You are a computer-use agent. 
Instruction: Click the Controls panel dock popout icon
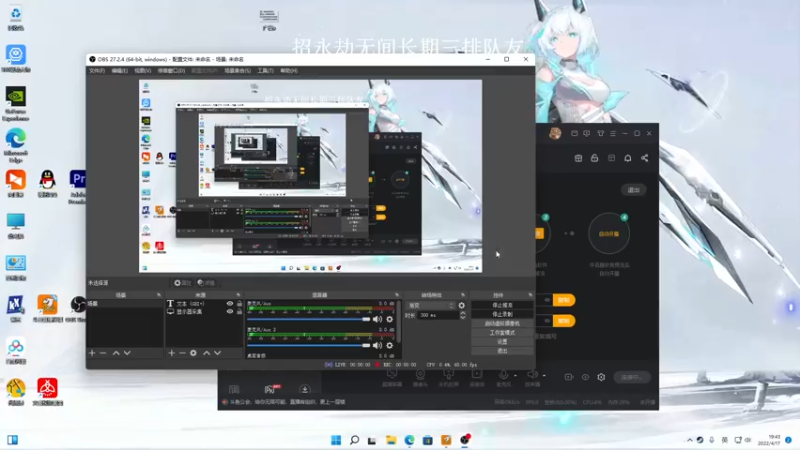pos(530,295)
